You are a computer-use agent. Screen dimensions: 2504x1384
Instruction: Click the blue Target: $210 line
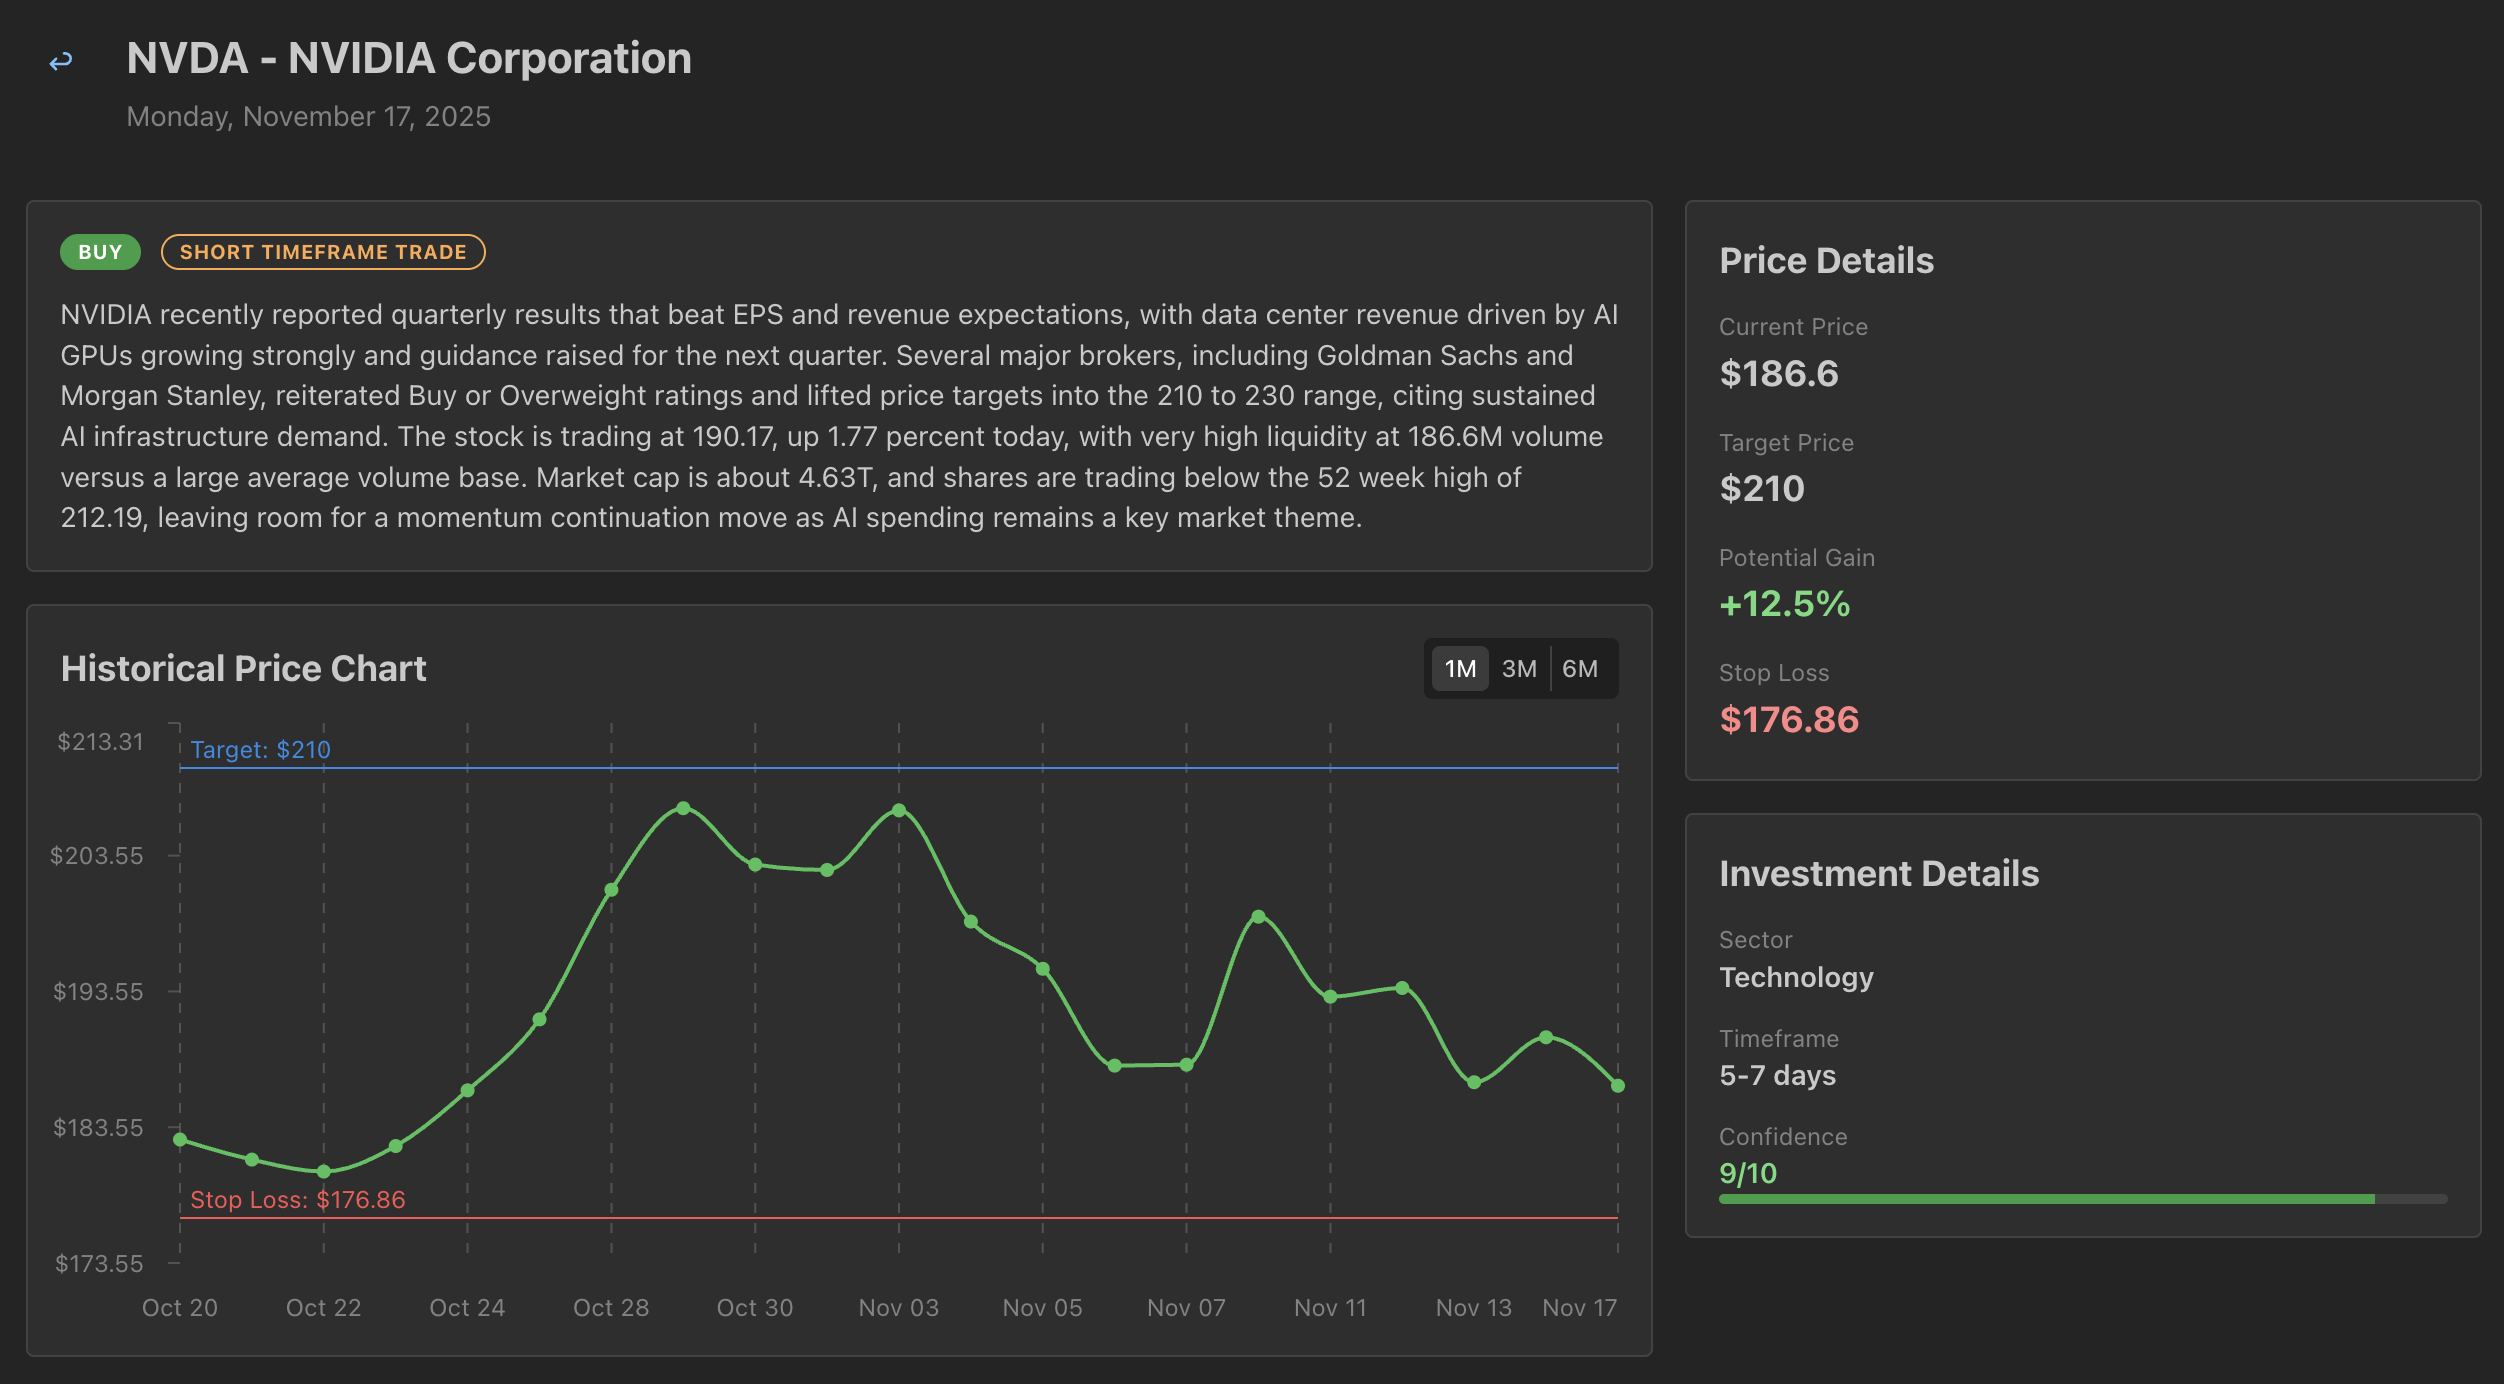click(x=900, y=768)
